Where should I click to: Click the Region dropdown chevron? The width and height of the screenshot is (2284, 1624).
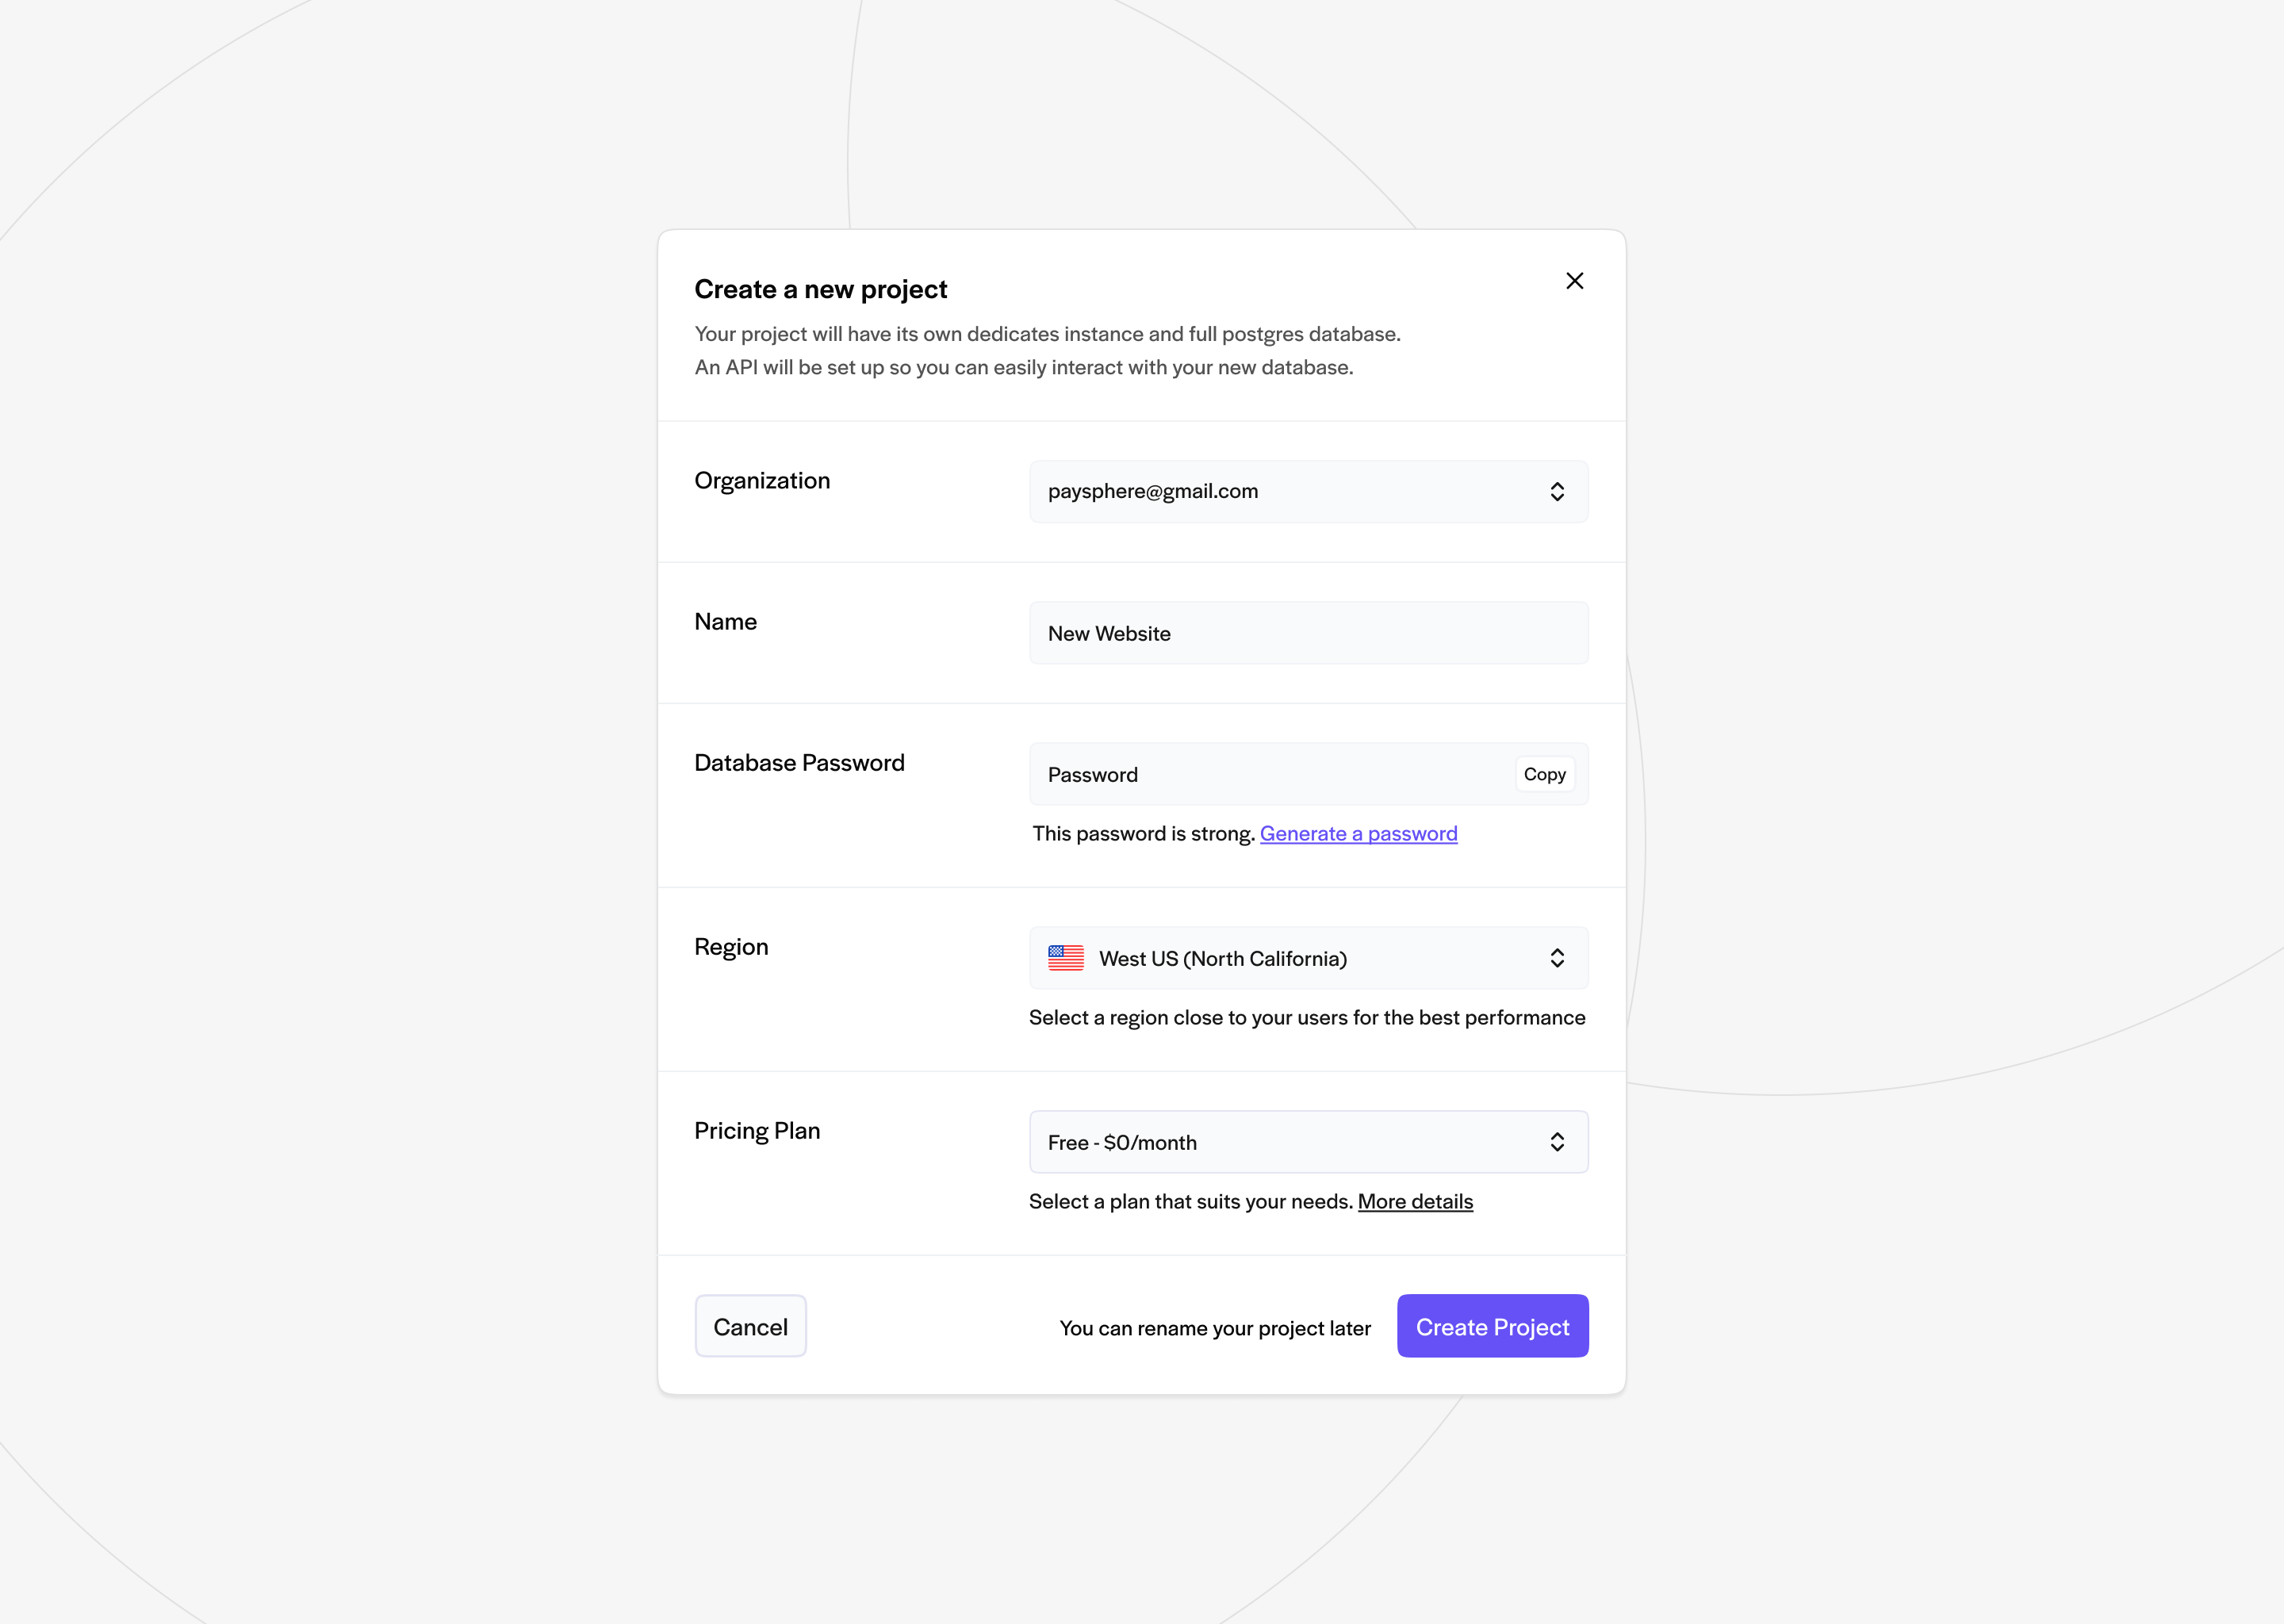pyautogui.click(x=1557, y=957)
